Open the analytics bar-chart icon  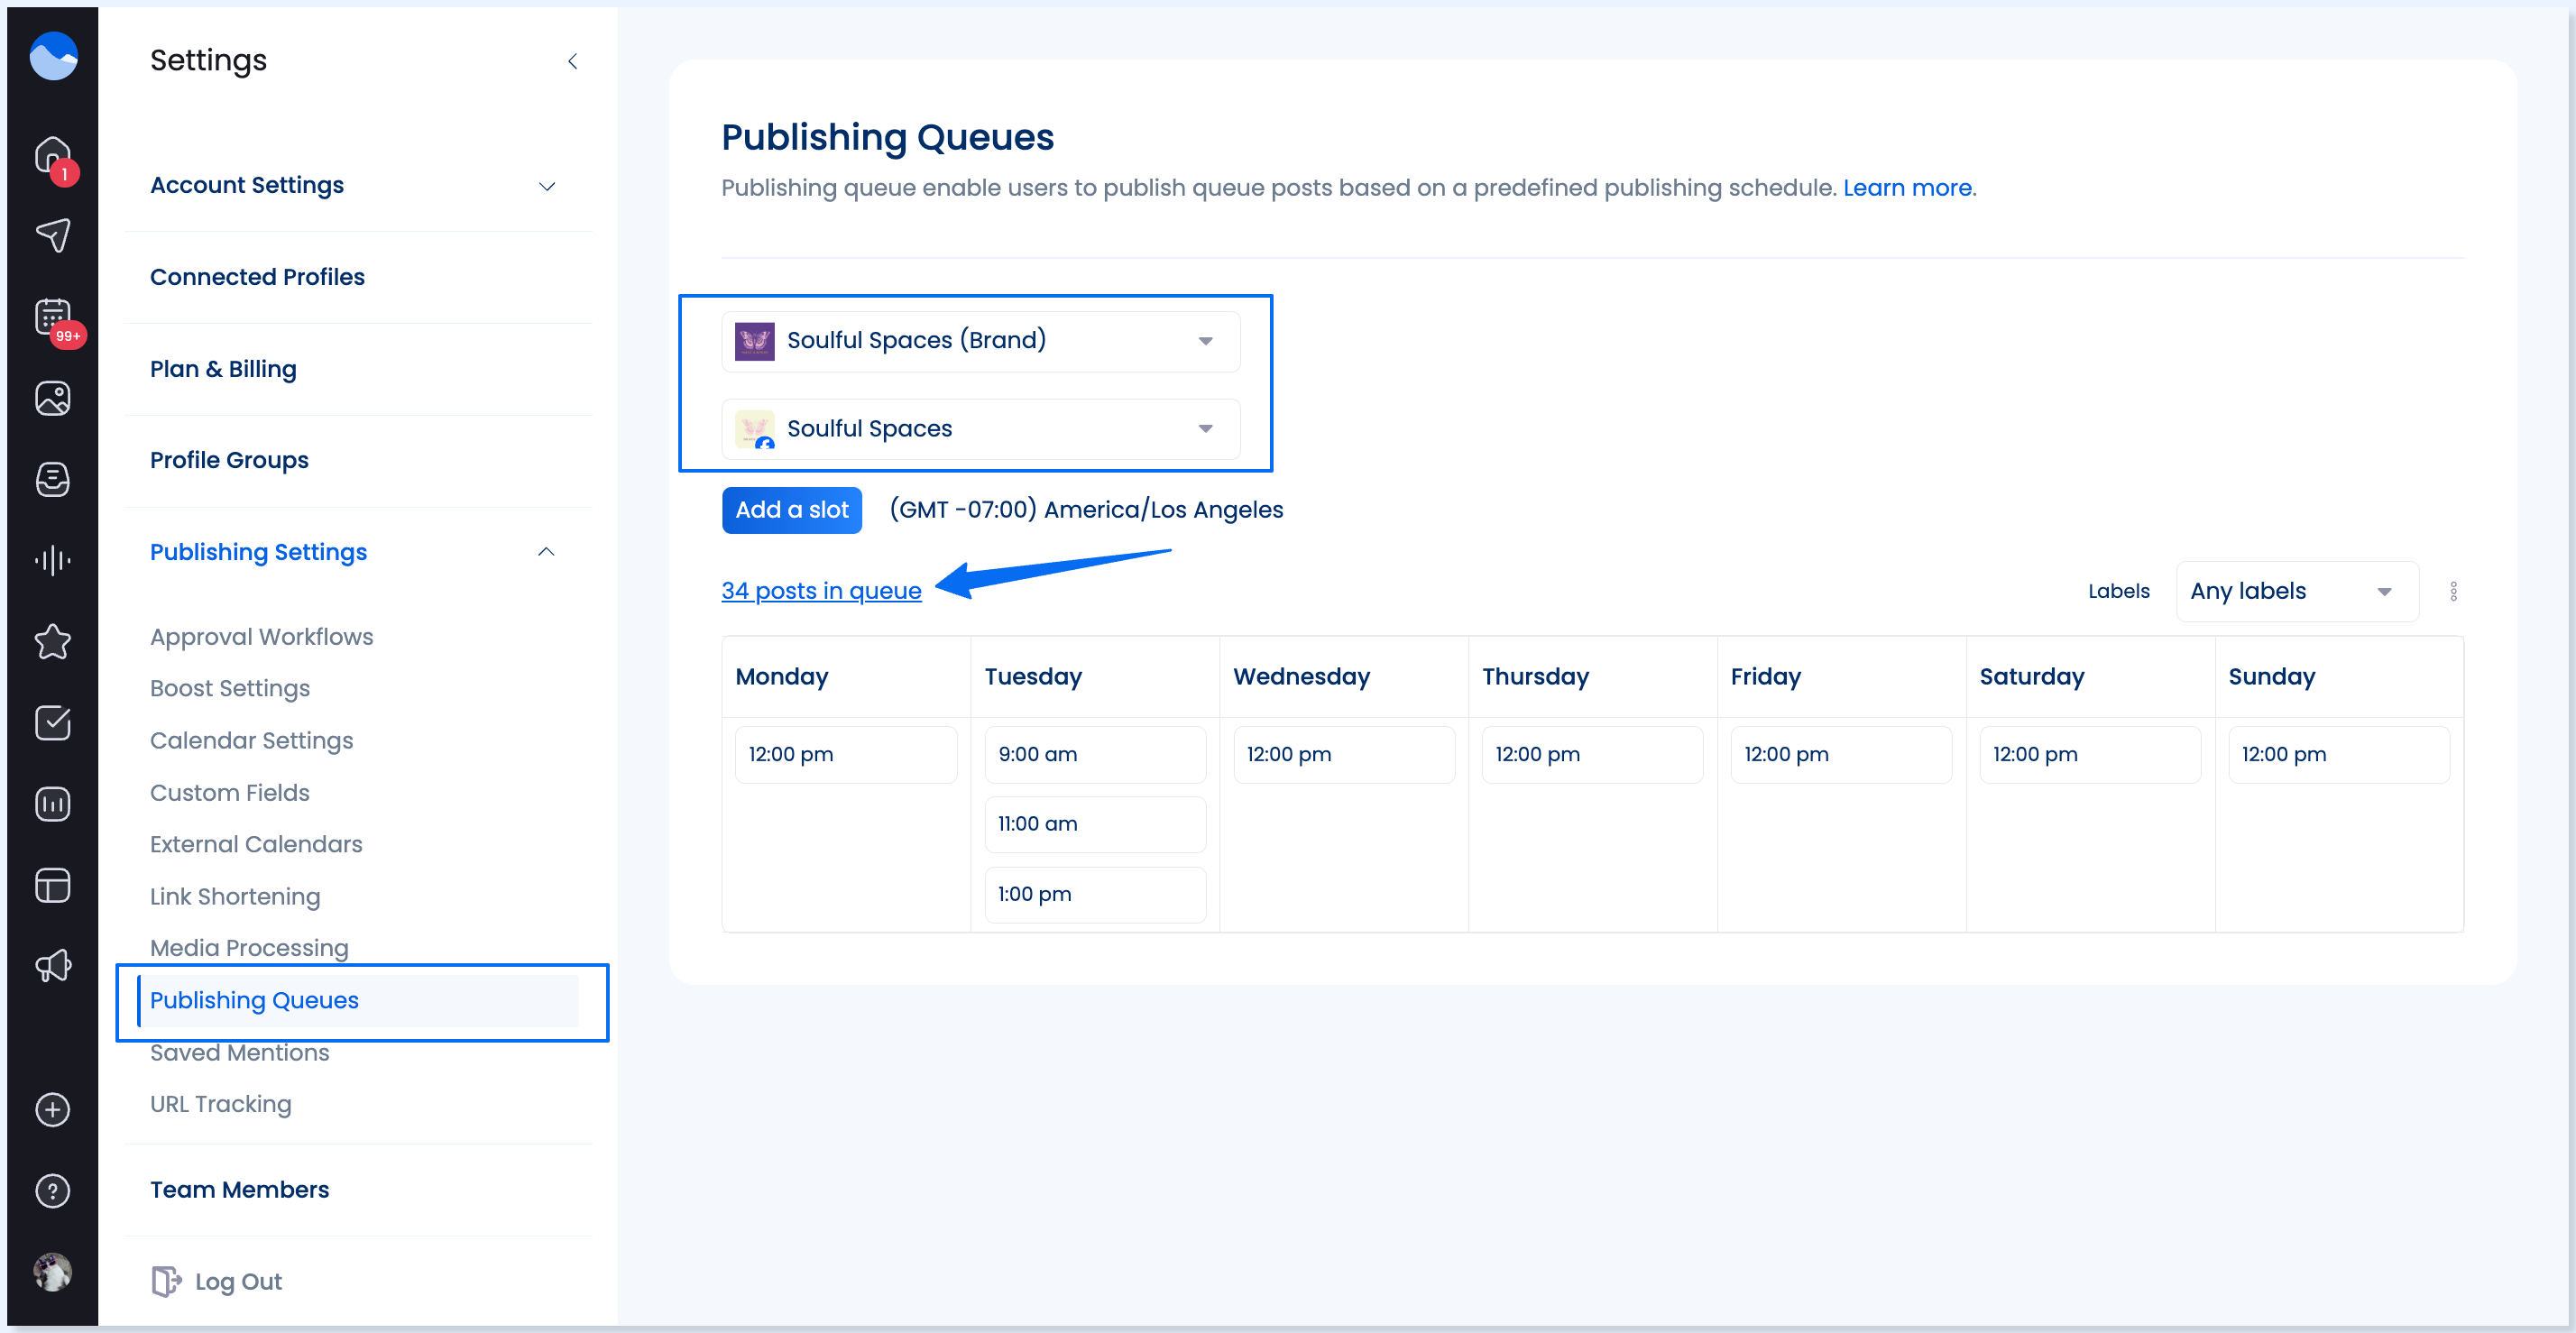tap(53, 803)
